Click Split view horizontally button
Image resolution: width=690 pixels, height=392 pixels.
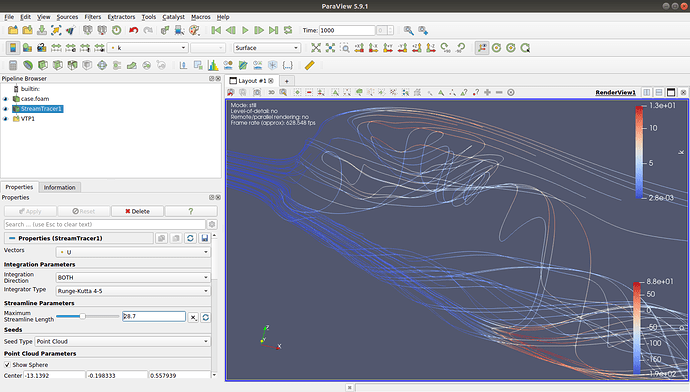click(x=647, y=92)
